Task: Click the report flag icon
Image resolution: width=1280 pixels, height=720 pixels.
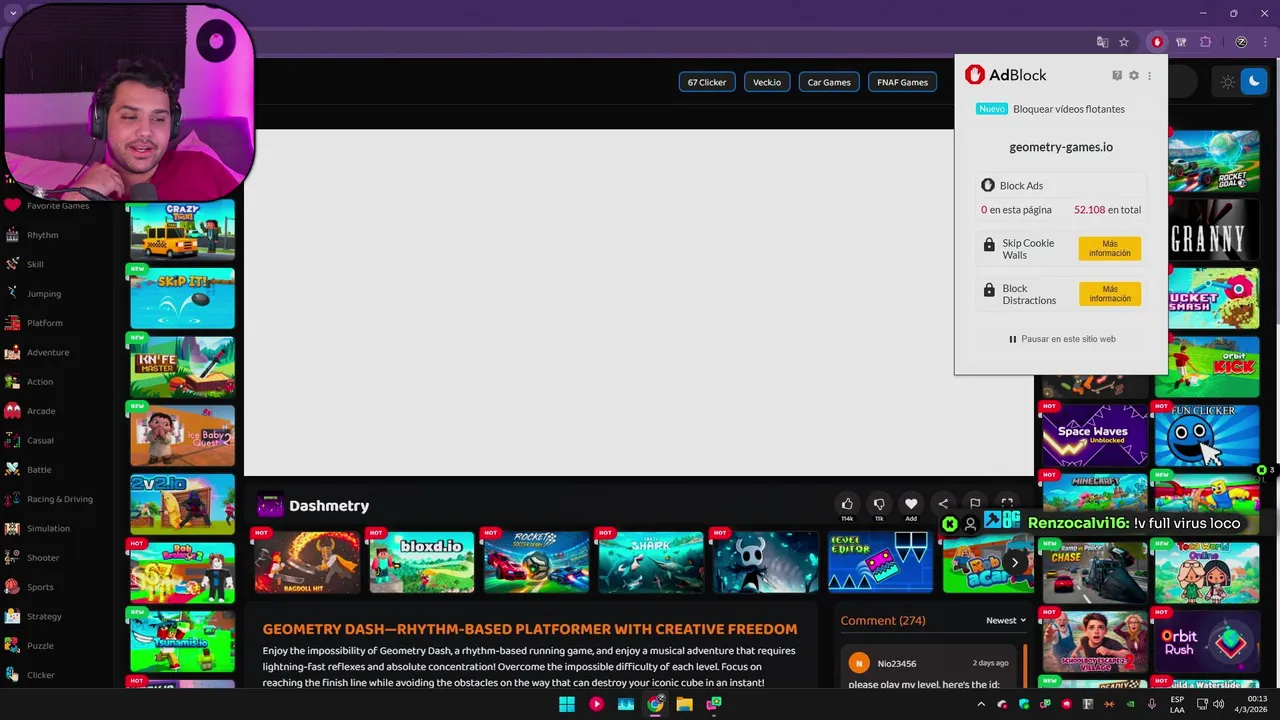Action: (x=975, y=504)
